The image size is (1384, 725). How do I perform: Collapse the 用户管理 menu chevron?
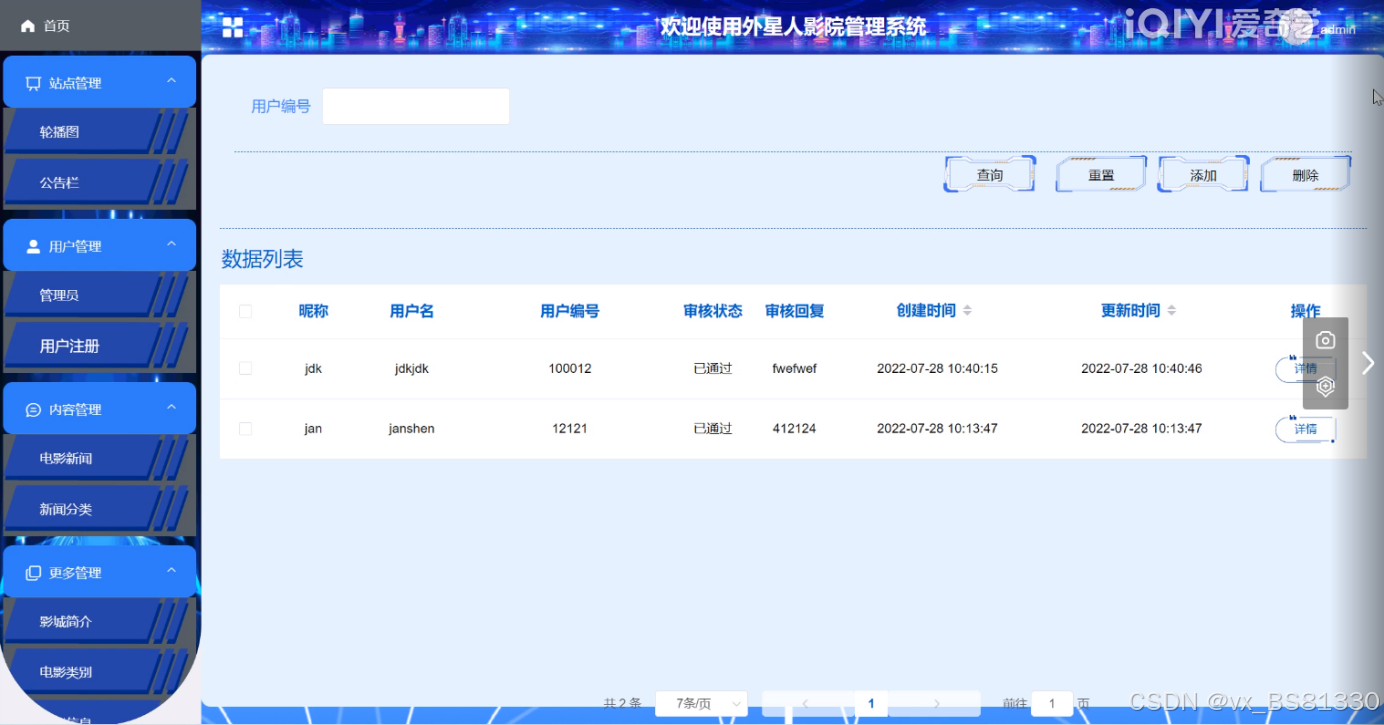click(171, 244)
